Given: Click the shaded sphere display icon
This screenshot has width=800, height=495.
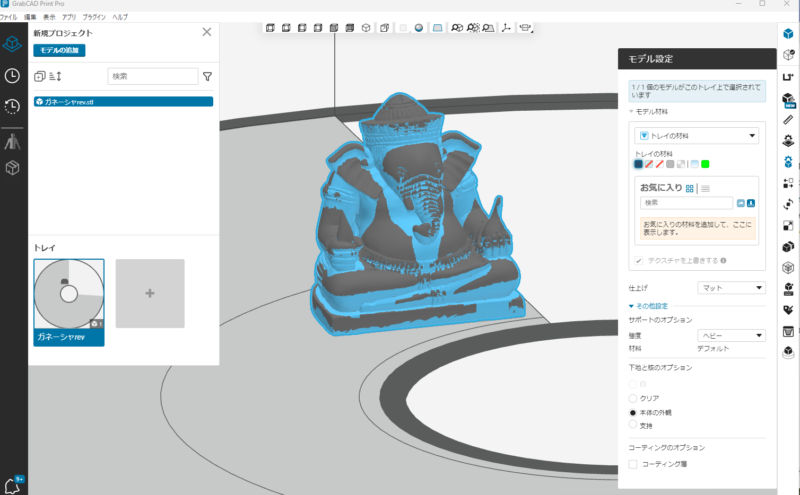Looking at the screenshot, I should pos(419,27).
